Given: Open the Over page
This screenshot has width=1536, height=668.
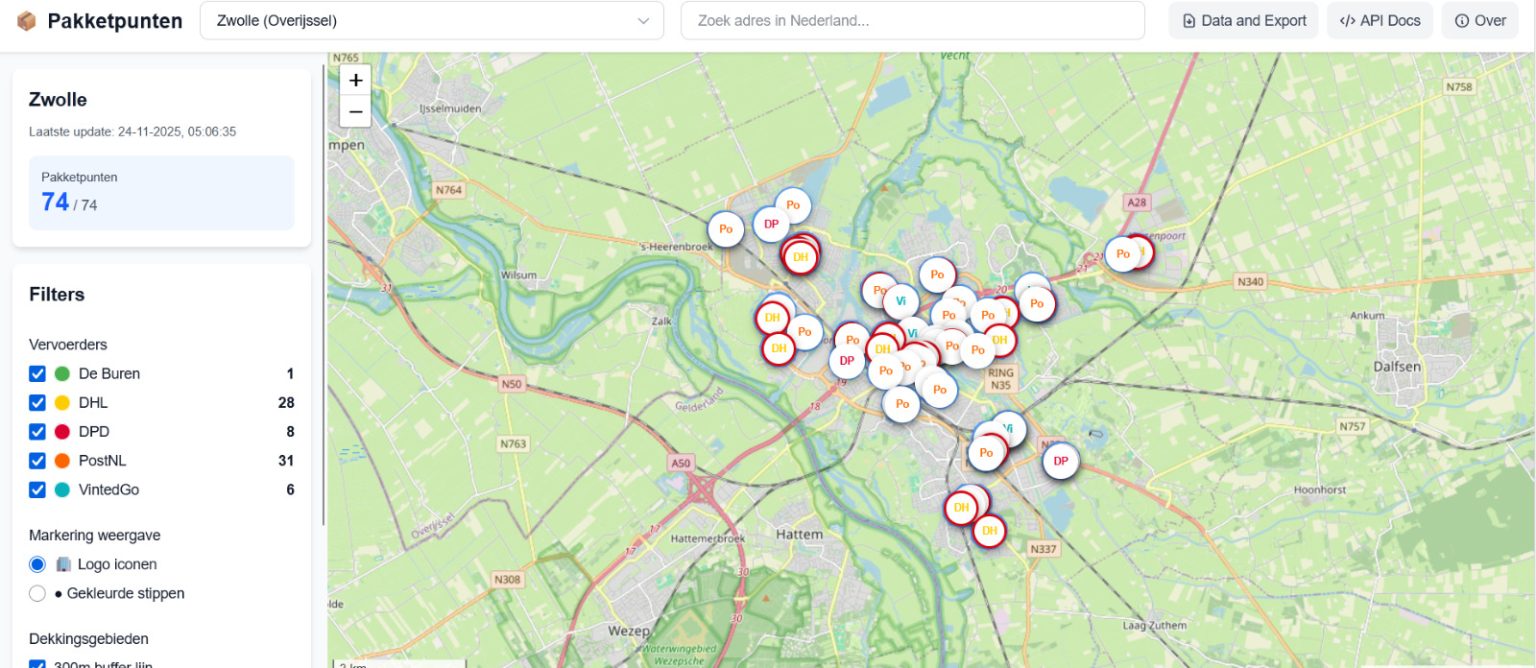Looking at the screenshot, I should [1479, 19].
